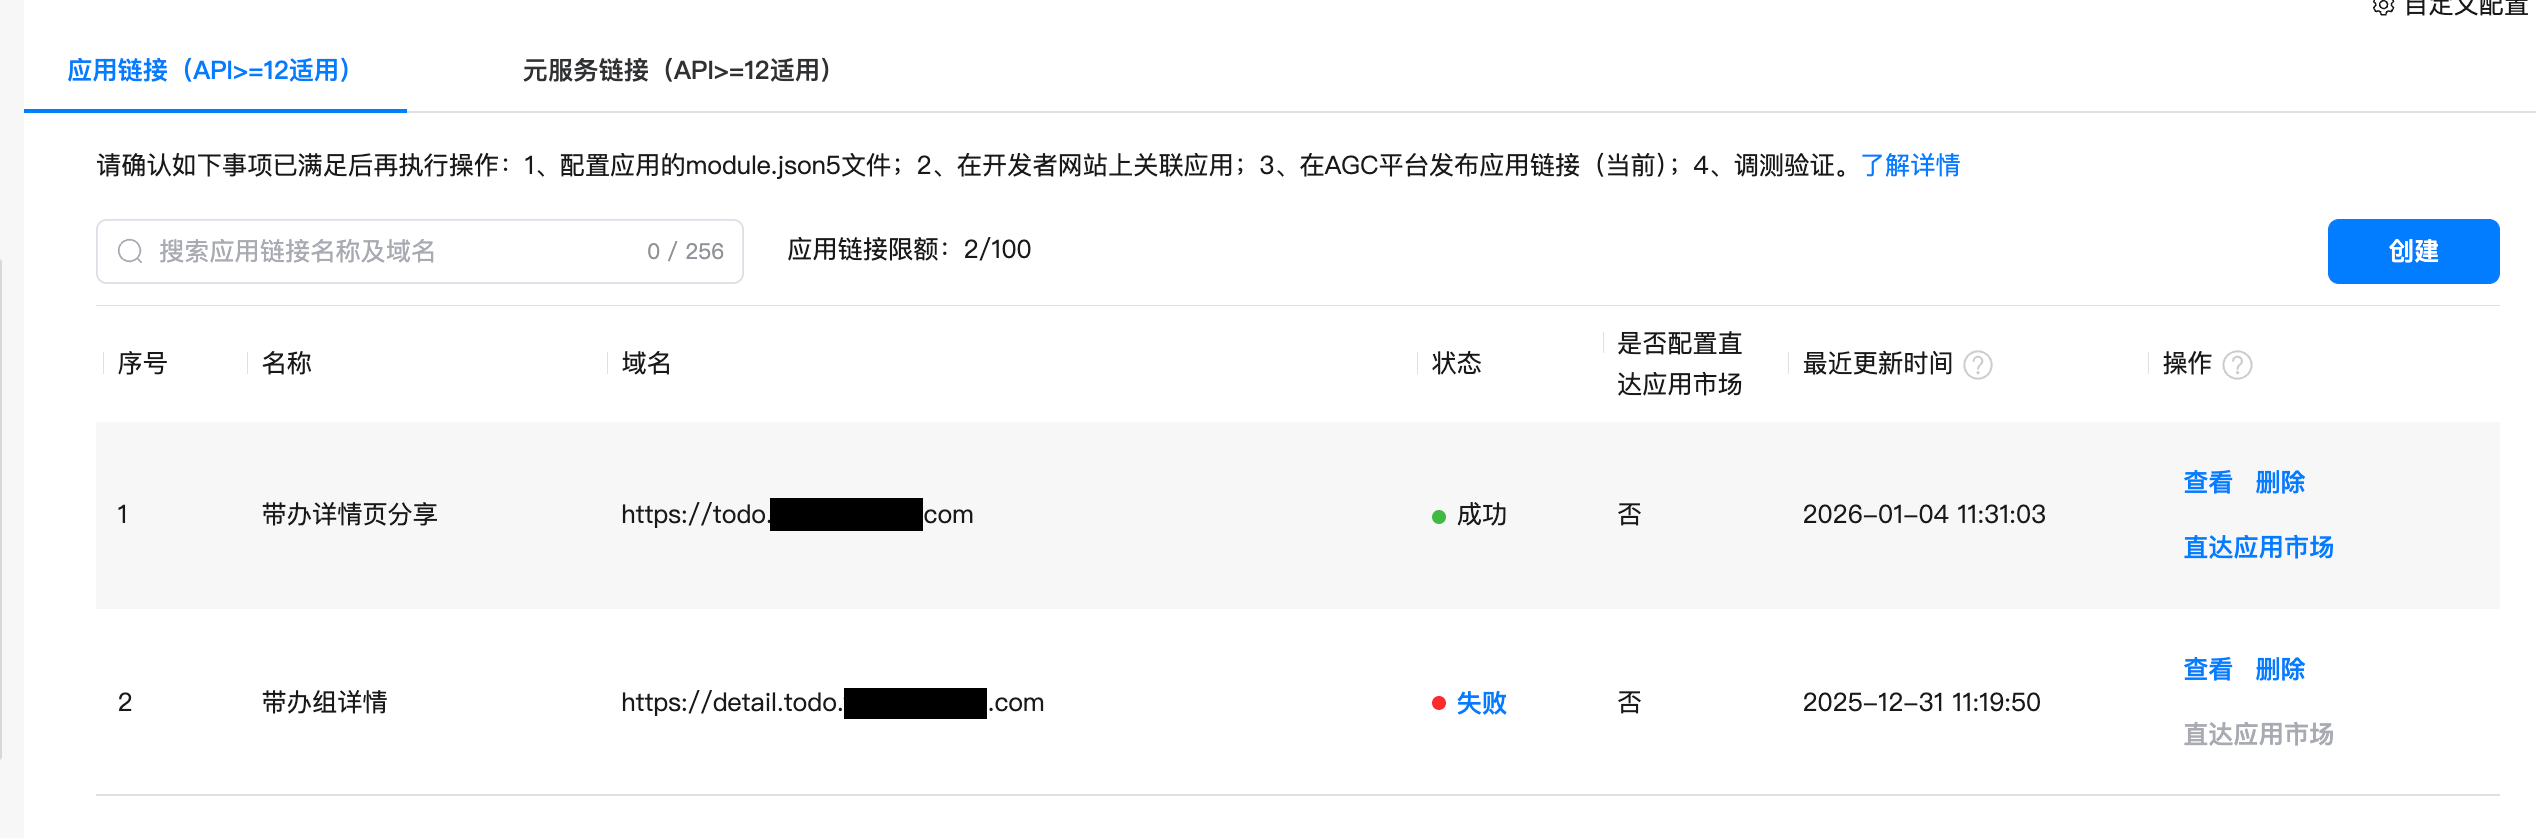The width and height of the screenshot is (2536, 838).
Task: Click help icon beside 最近更新时间 header
Action: 1978,365
